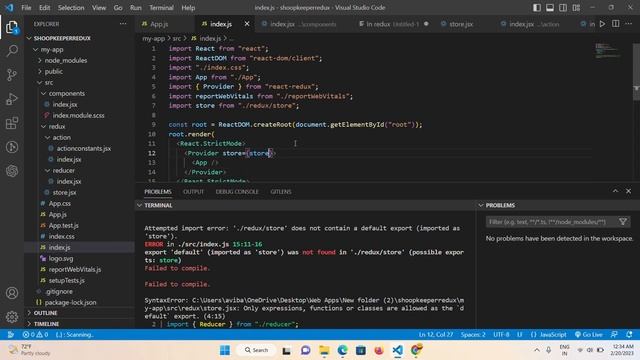Switch to the store.jsx editor tab

tap(461, 24)
